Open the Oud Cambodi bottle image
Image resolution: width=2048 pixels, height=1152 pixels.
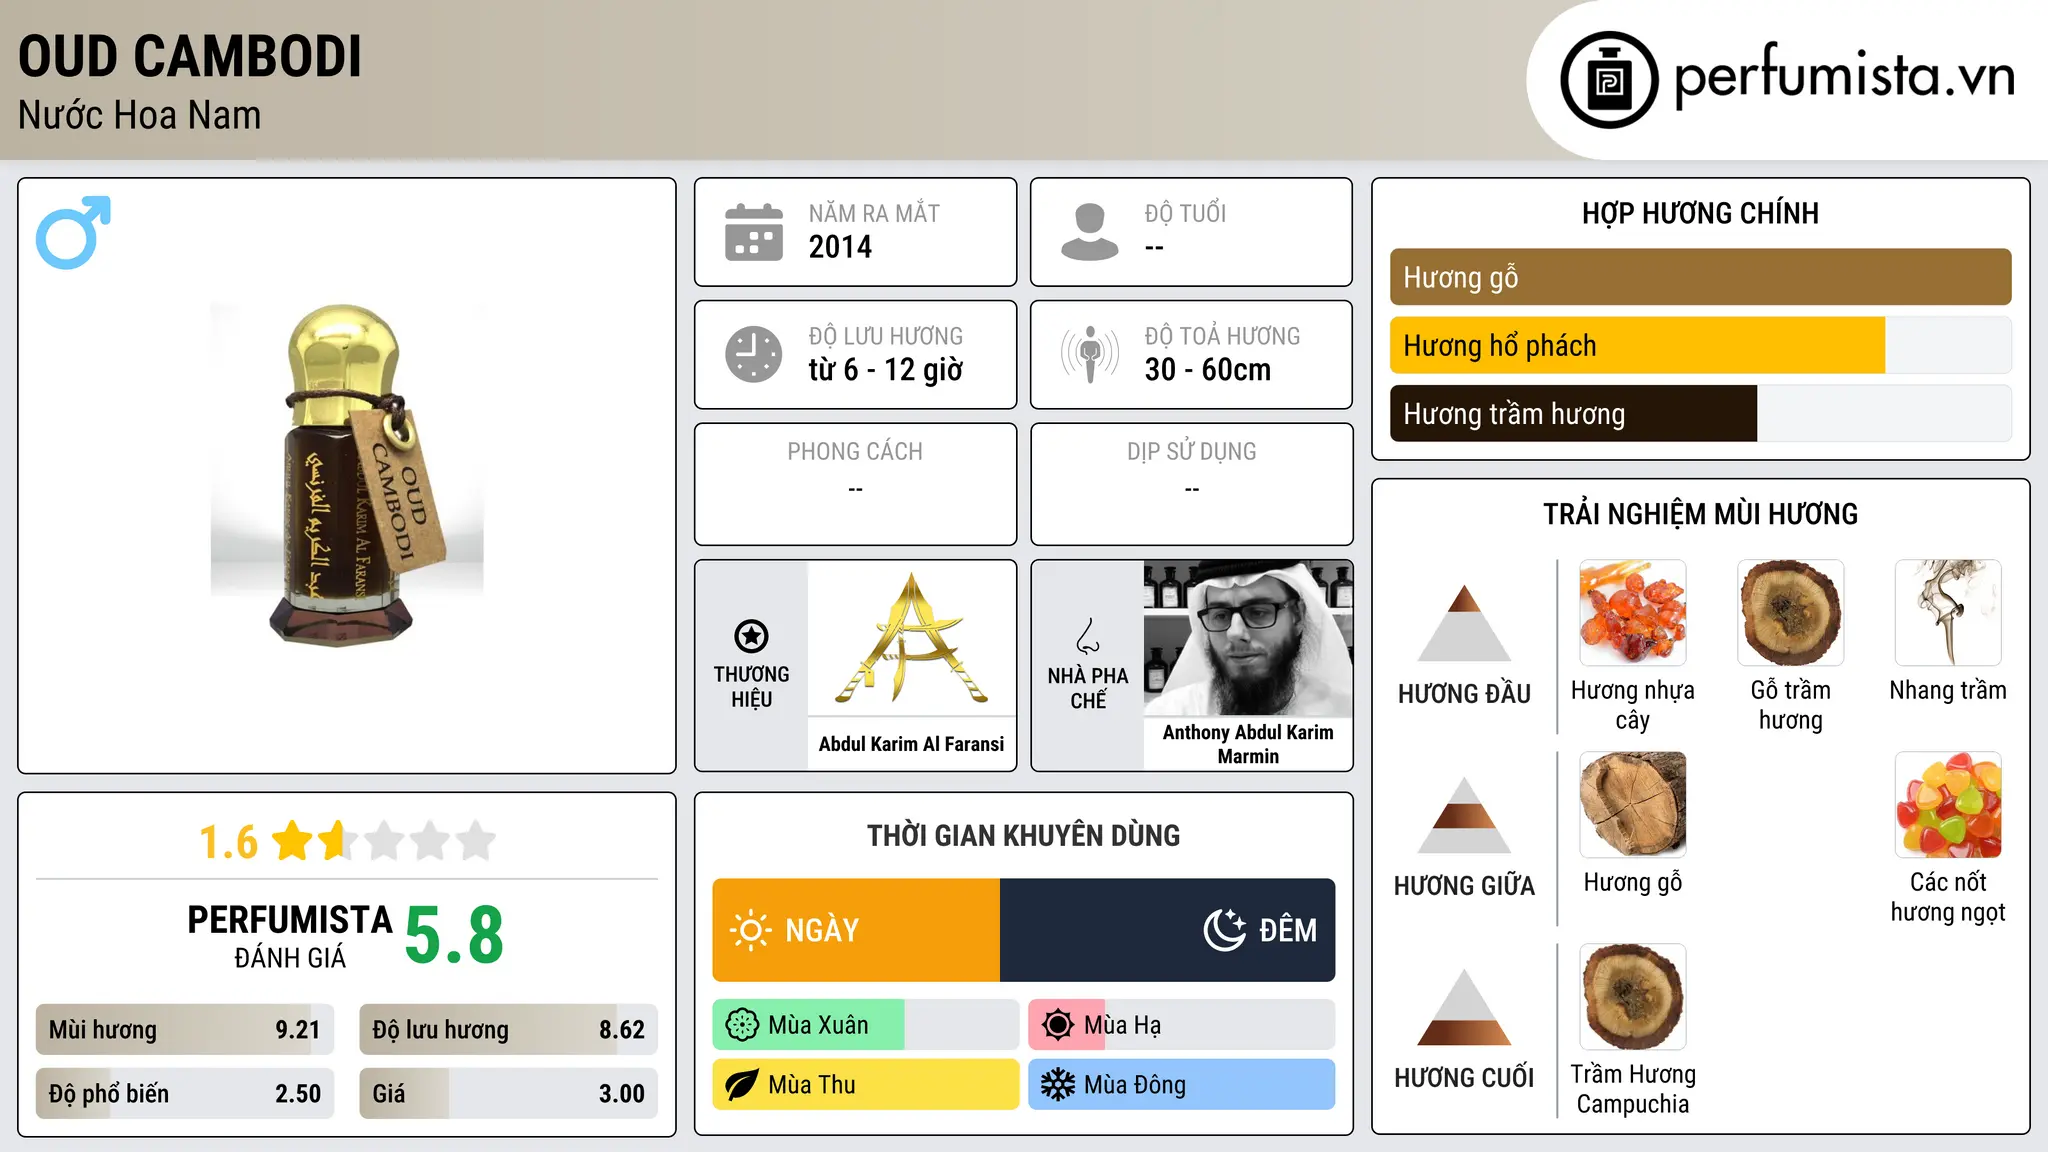pyautogui.click(x=347, y=475)
